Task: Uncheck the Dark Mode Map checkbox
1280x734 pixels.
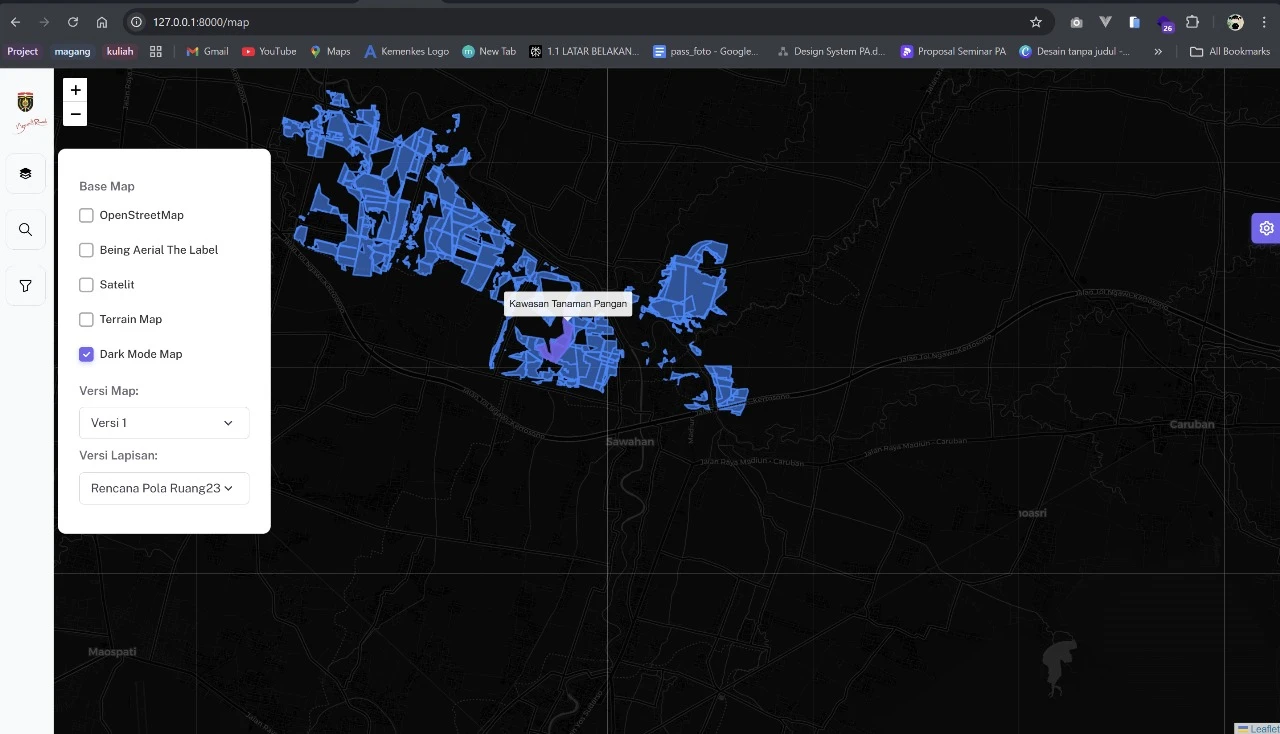Action: (x=87, y=354)
